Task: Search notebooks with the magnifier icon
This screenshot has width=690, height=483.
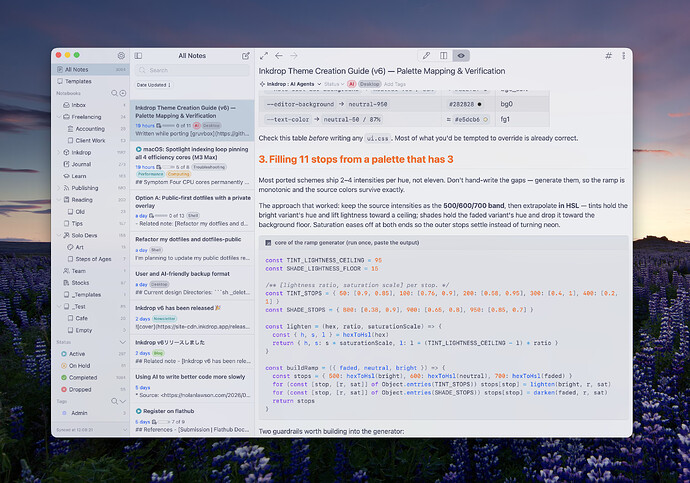Action: tap(114, 93)
